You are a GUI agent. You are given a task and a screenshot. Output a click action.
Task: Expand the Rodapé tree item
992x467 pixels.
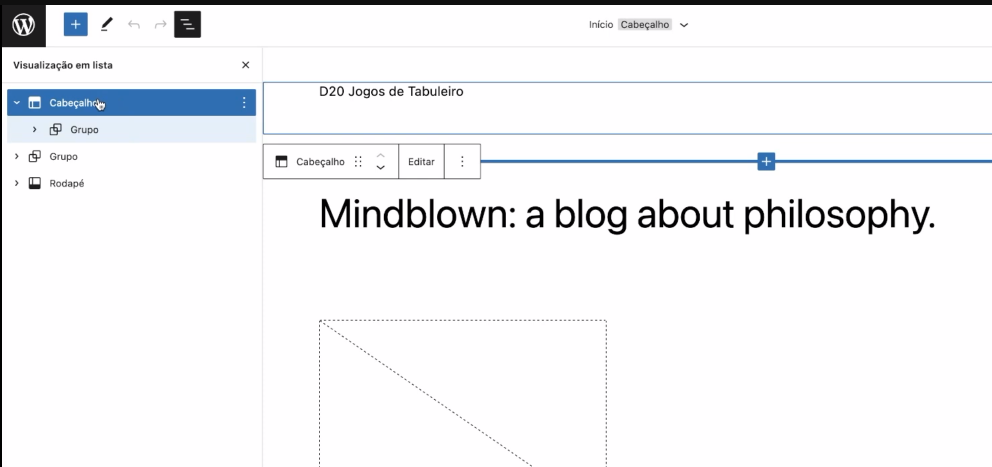point(17,183)
